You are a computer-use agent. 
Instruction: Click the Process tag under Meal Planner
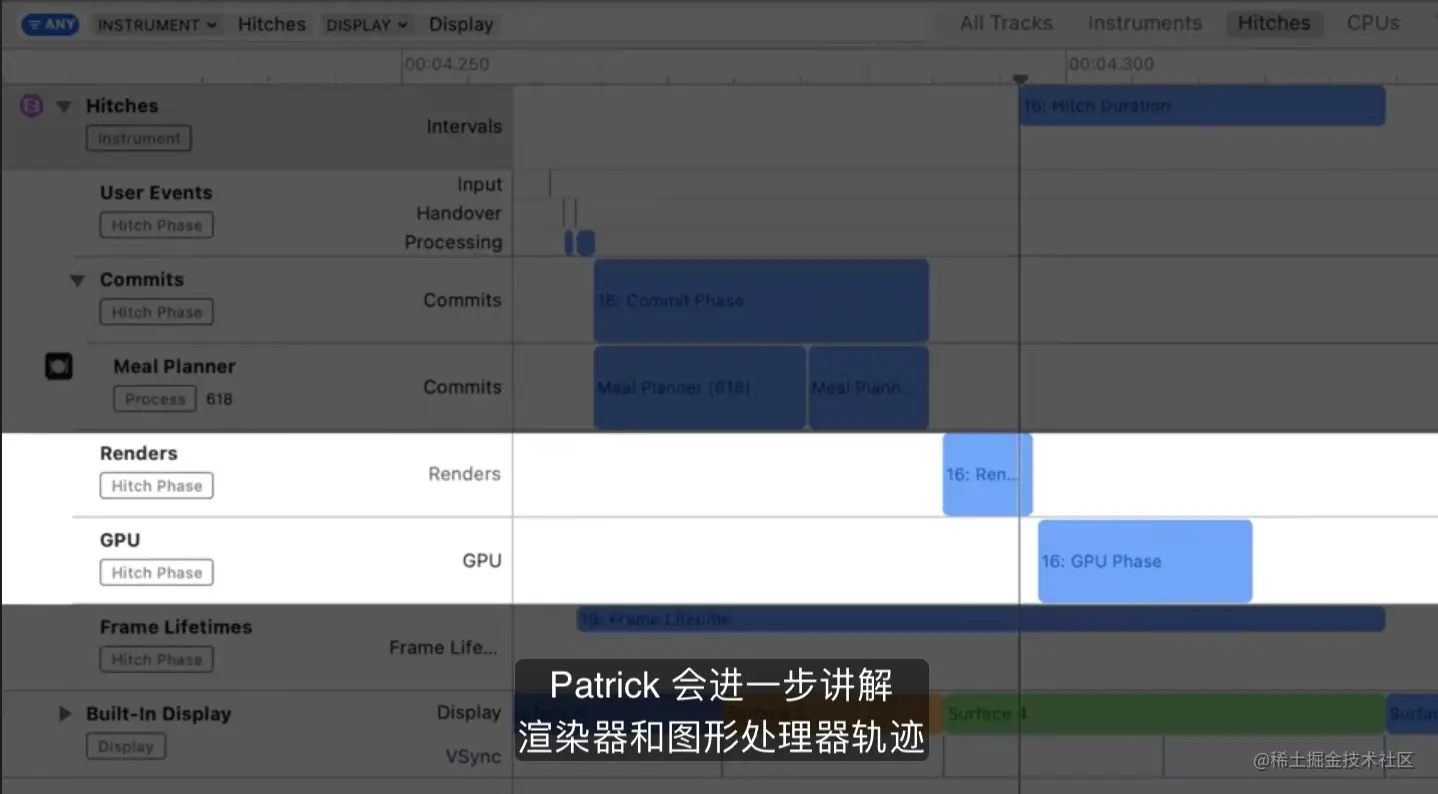point(155,399)
